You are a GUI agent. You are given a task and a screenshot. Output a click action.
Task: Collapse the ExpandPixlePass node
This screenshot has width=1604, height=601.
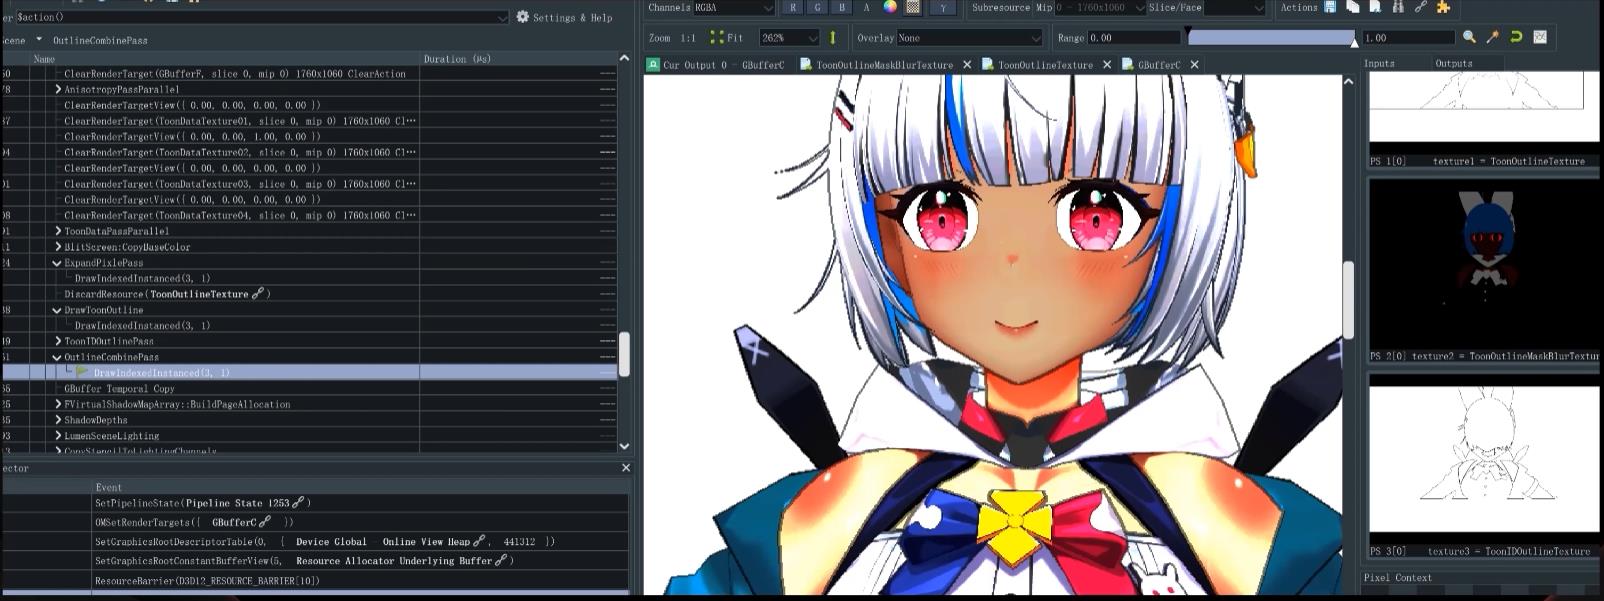tap(58, 263)
